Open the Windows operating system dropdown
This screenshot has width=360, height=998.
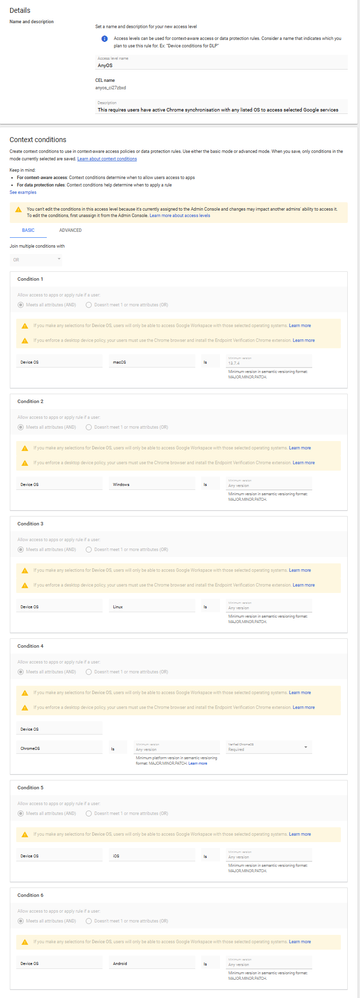pyautogui.click(x=152, y=484)
